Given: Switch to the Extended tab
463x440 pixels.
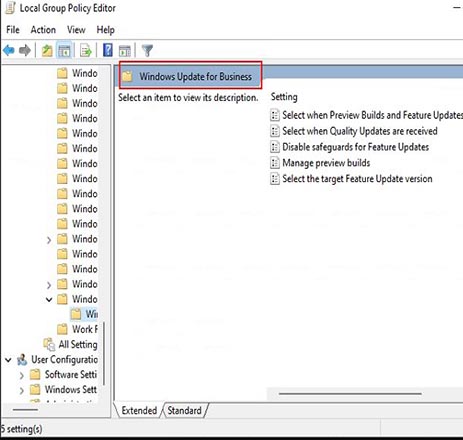Looking at the screenshot, I should (x=139, y=410).
